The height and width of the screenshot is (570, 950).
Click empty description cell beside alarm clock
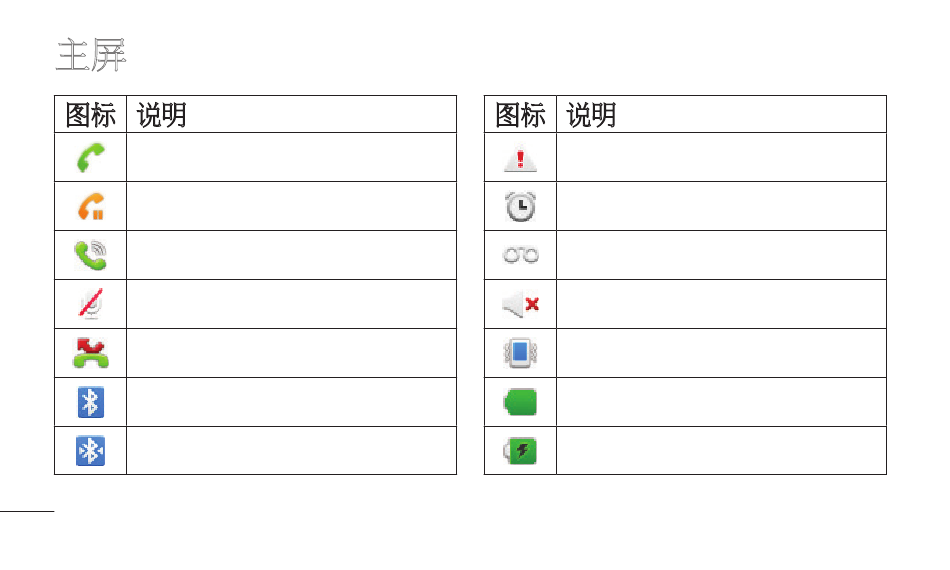pos(721,207)
